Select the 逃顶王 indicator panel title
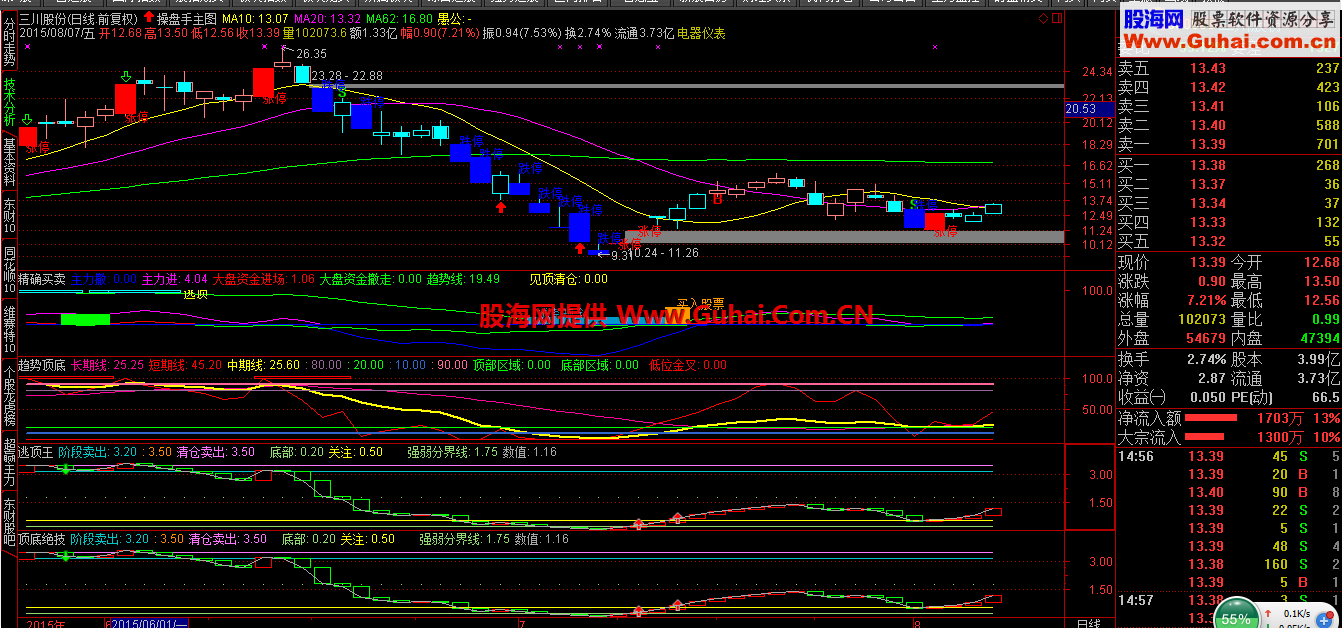 point(37,452)
